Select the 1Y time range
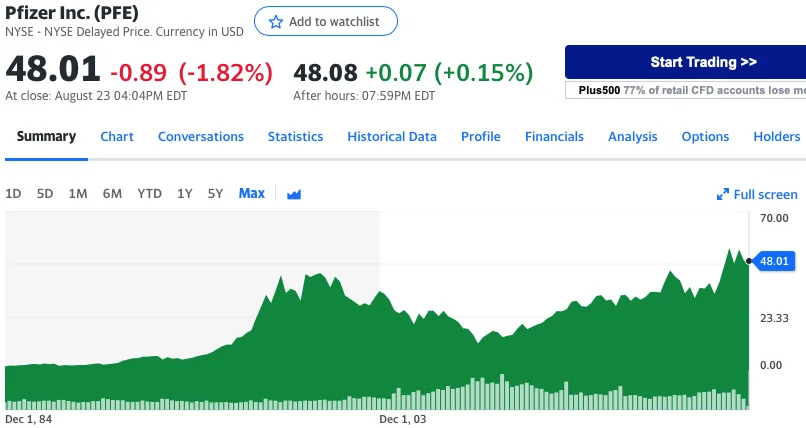This screenshot has height=428, width=806. [x=184, y=194]
